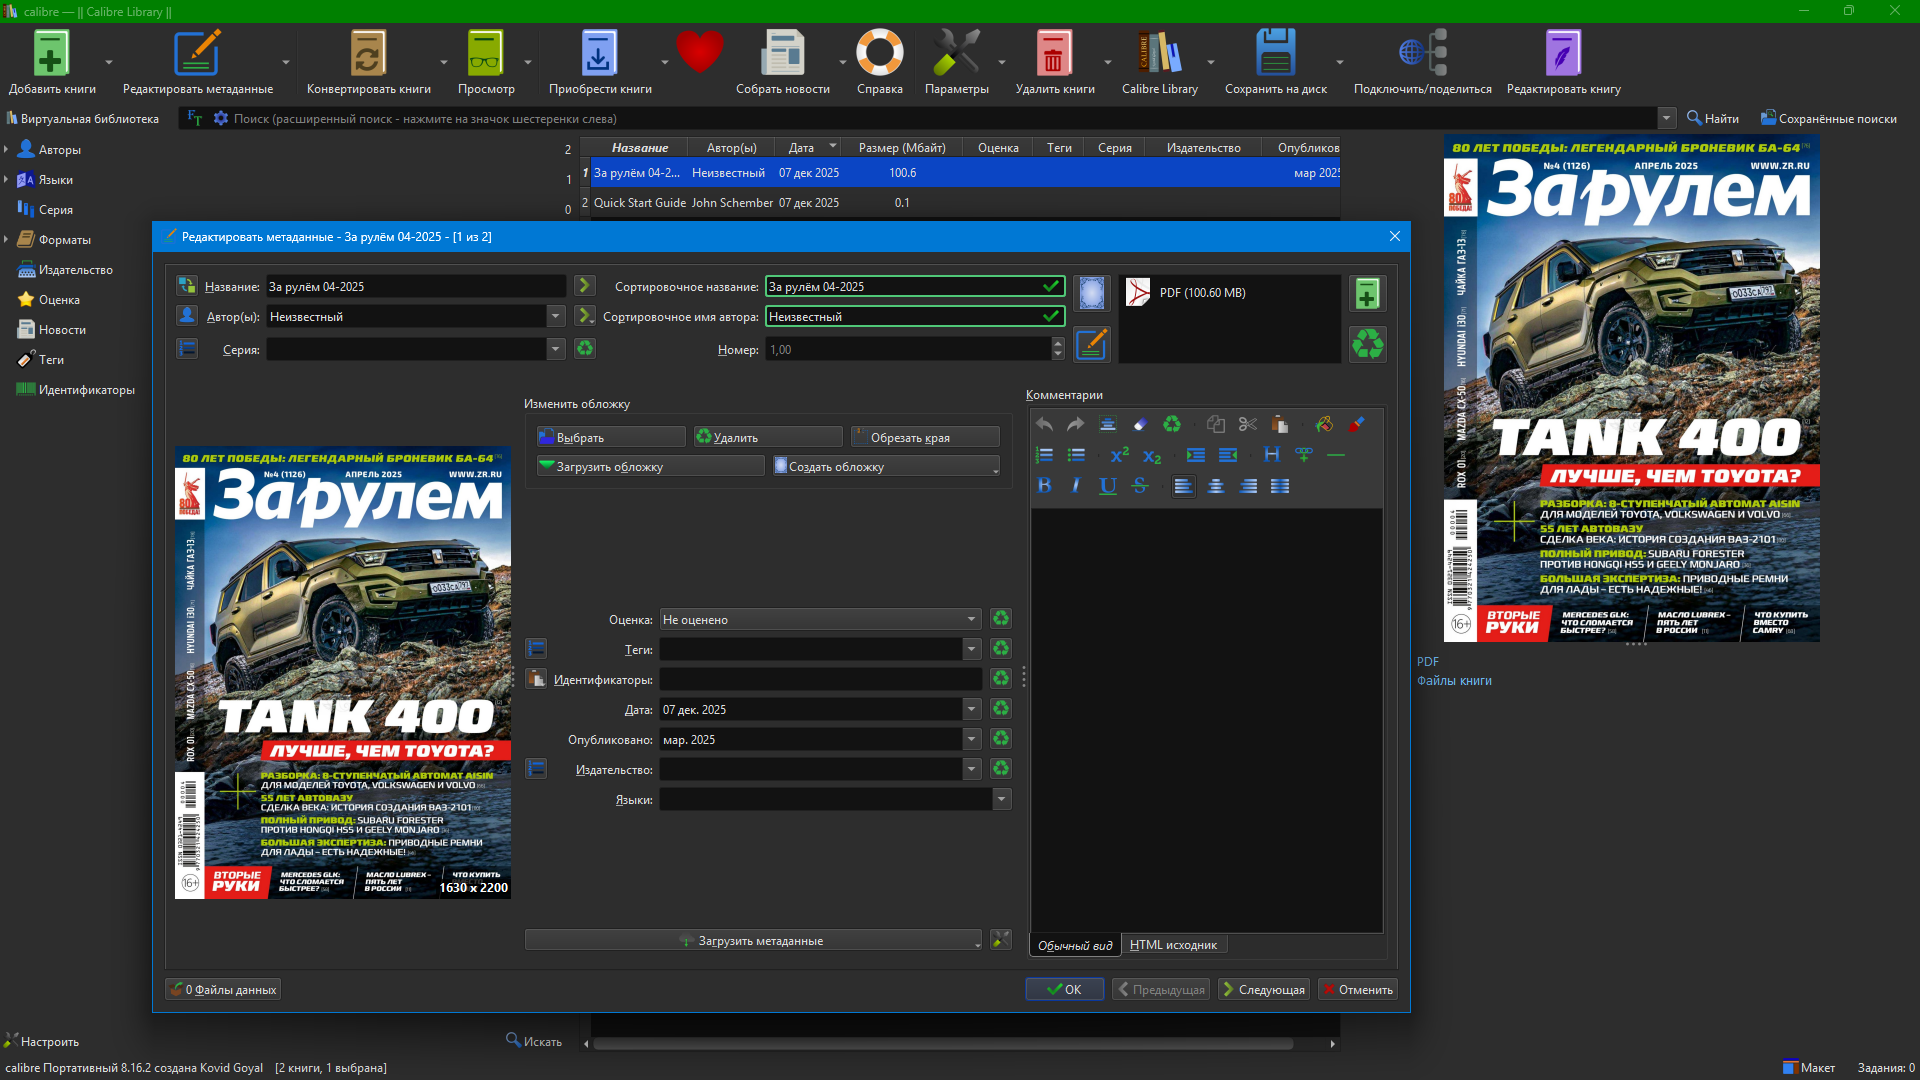Screen dimensions: 1920x1080
Task: Expand the Authors item in the tag browser
Action: 7,150
